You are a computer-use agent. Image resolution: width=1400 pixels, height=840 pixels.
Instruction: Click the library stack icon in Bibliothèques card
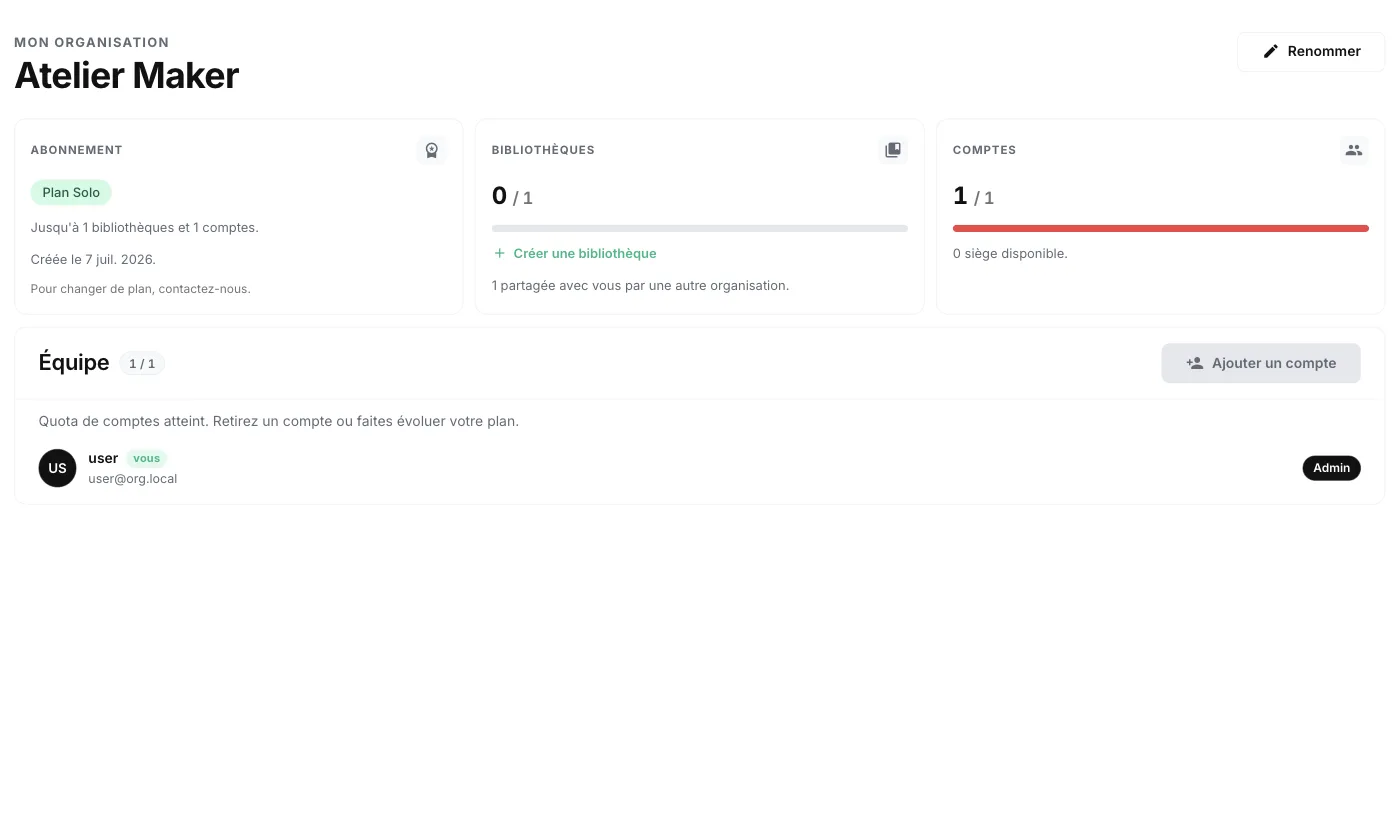click(893, 150)
